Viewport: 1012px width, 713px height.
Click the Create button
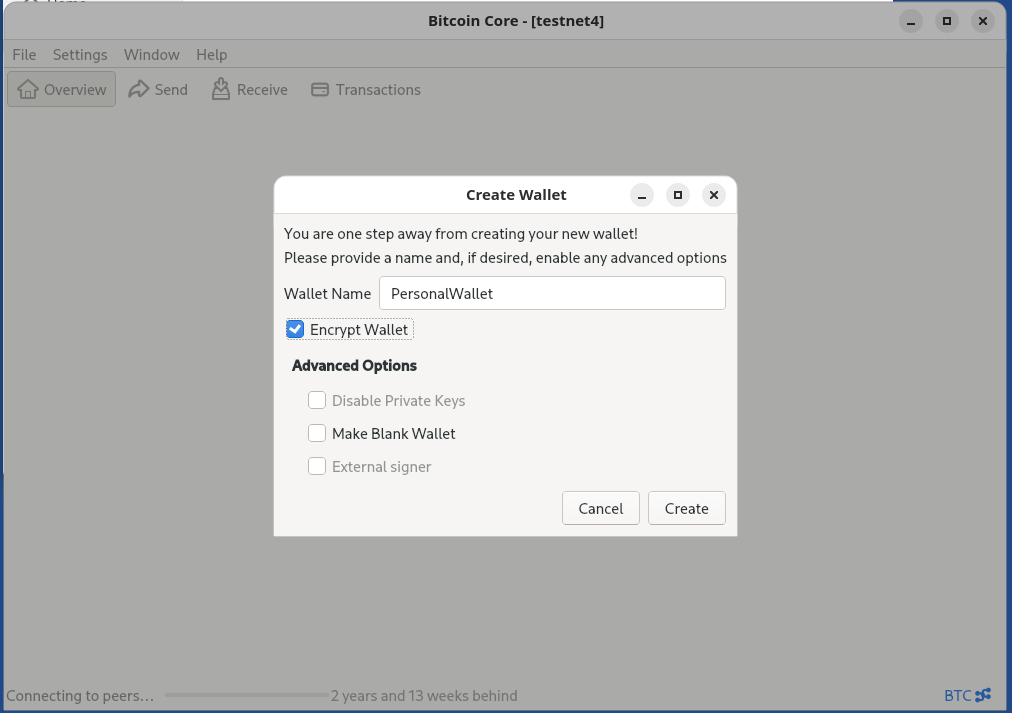[687, 508]
